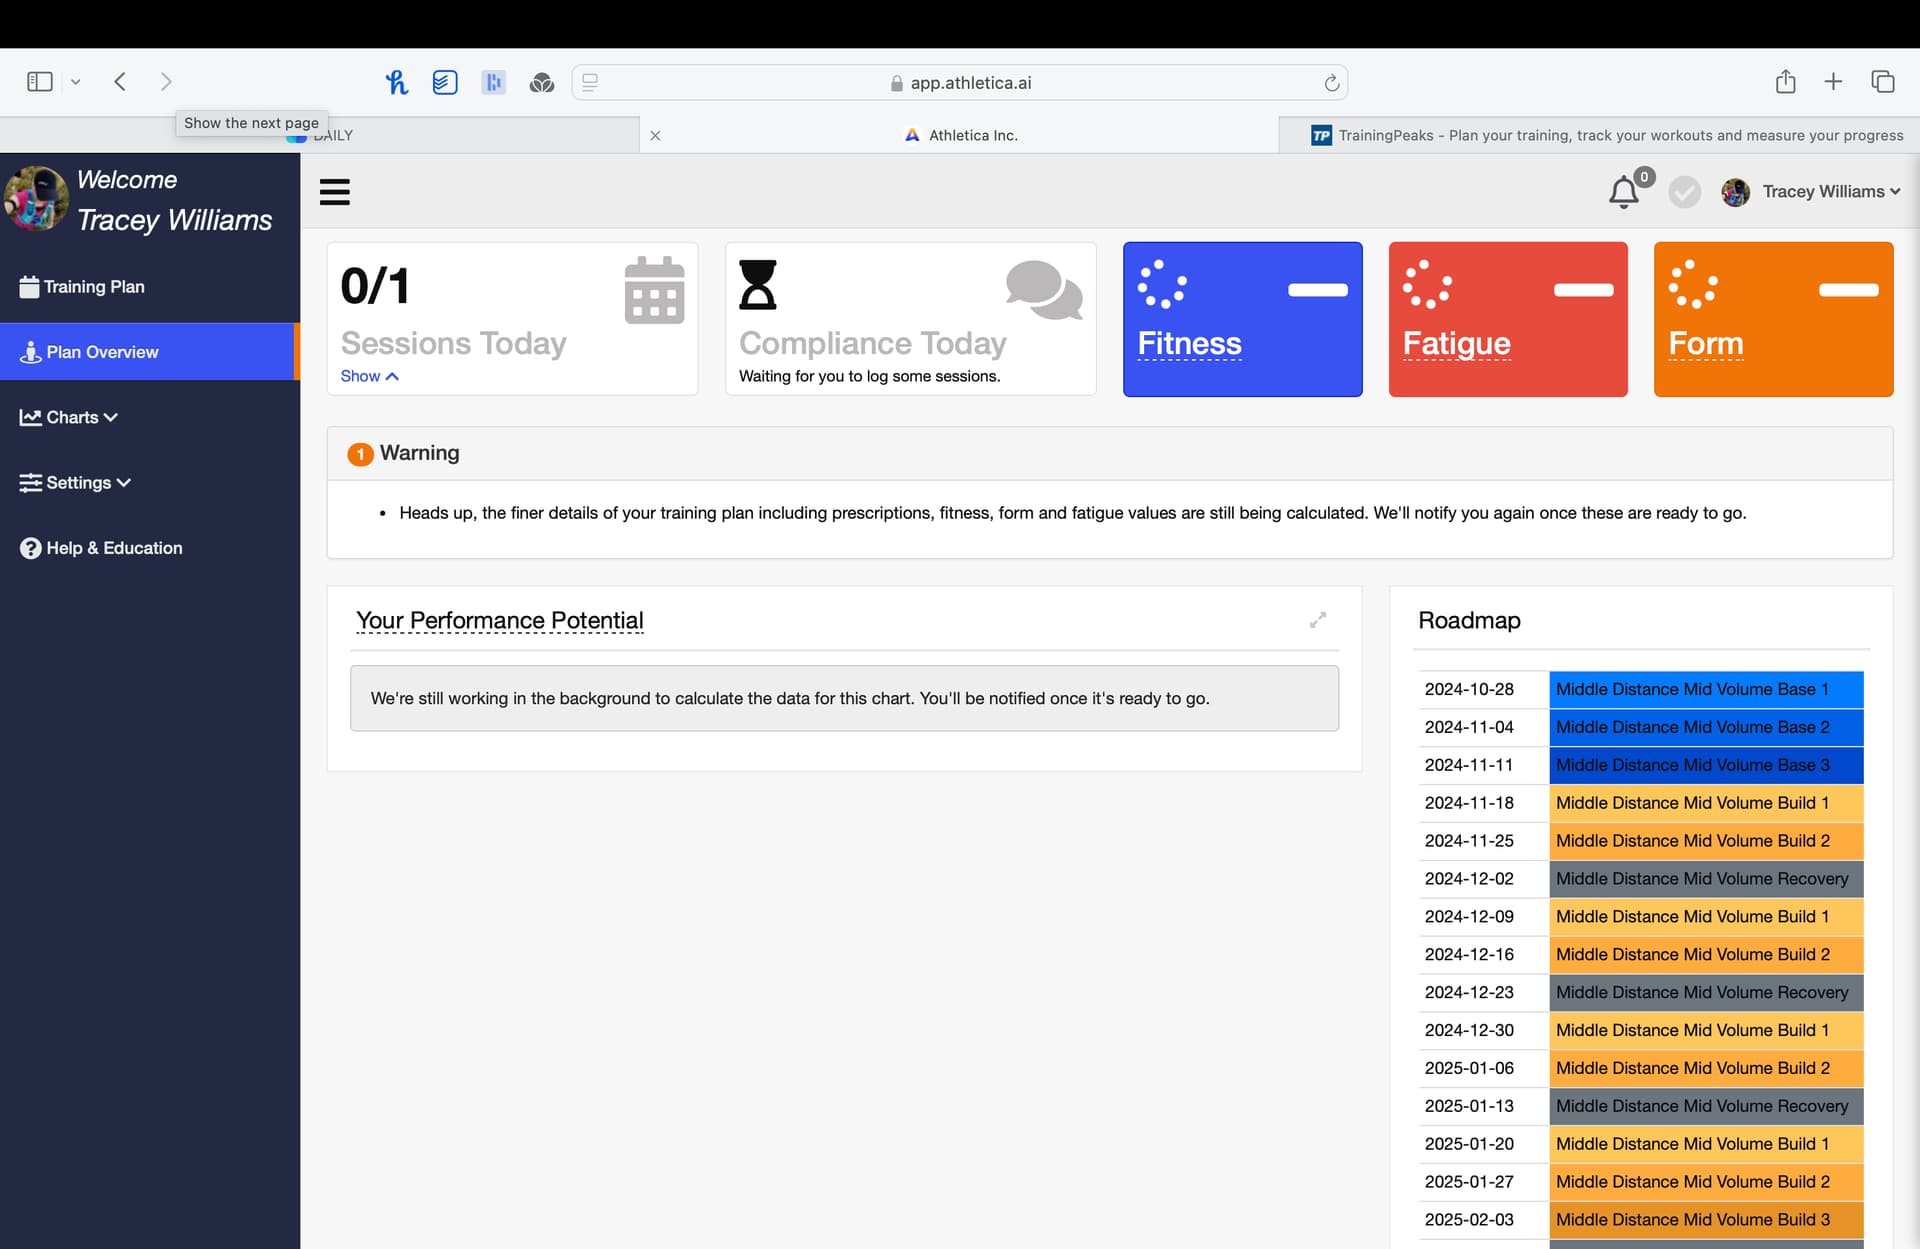Show the tab overview
The width and height of the screenshot is (1920, 1249).
coord(1883,82)
